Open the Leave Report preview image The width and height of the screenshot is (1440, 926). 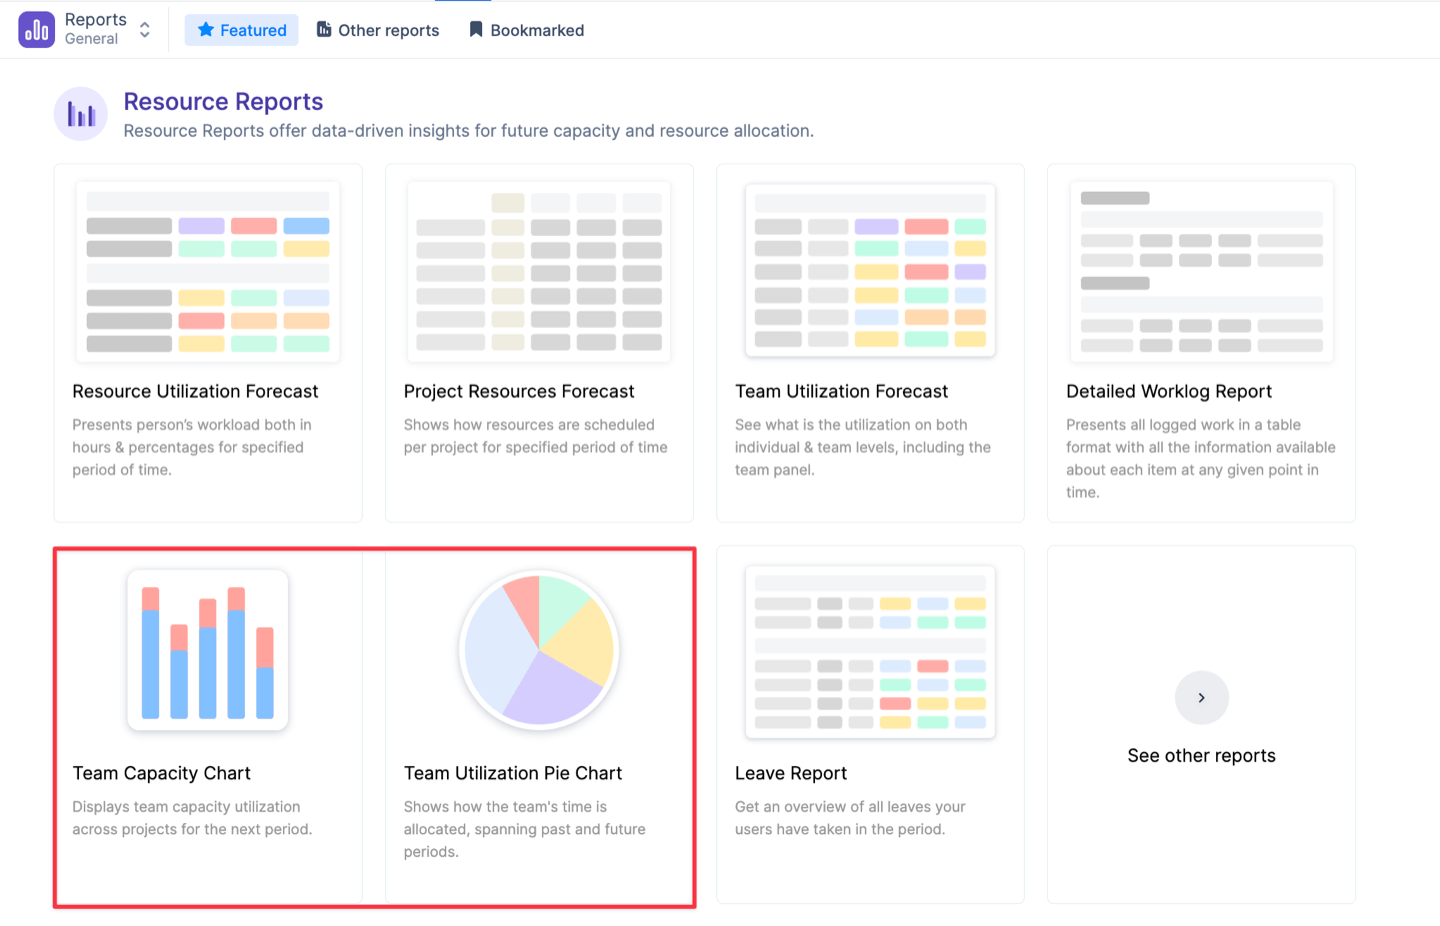pos(870,652)
